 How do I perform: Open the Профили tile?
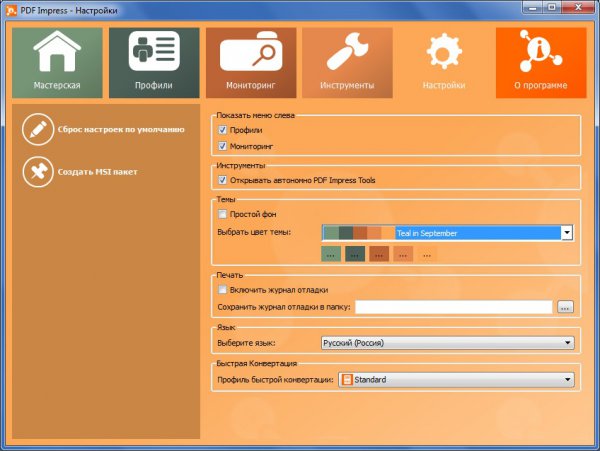pyautogui.click(x=154, y=63)
